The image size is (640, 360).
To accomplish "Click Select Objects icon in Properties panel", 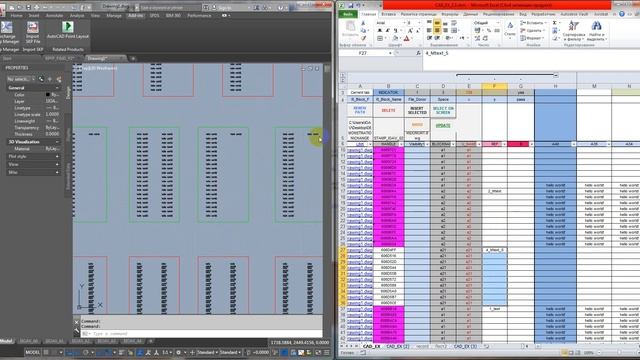I will (50, 79).
